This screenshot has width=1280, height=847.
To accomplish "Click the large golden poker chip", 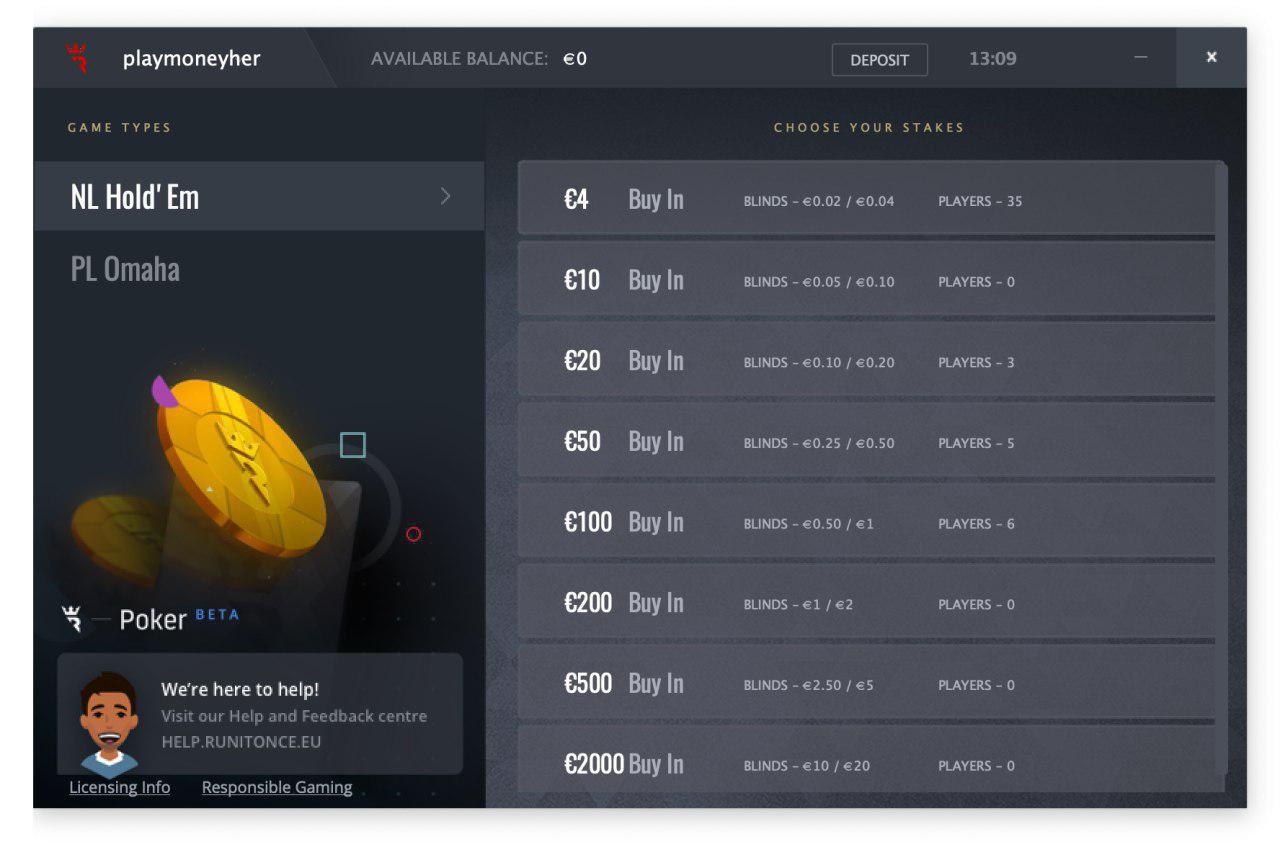I will (241, 464).
